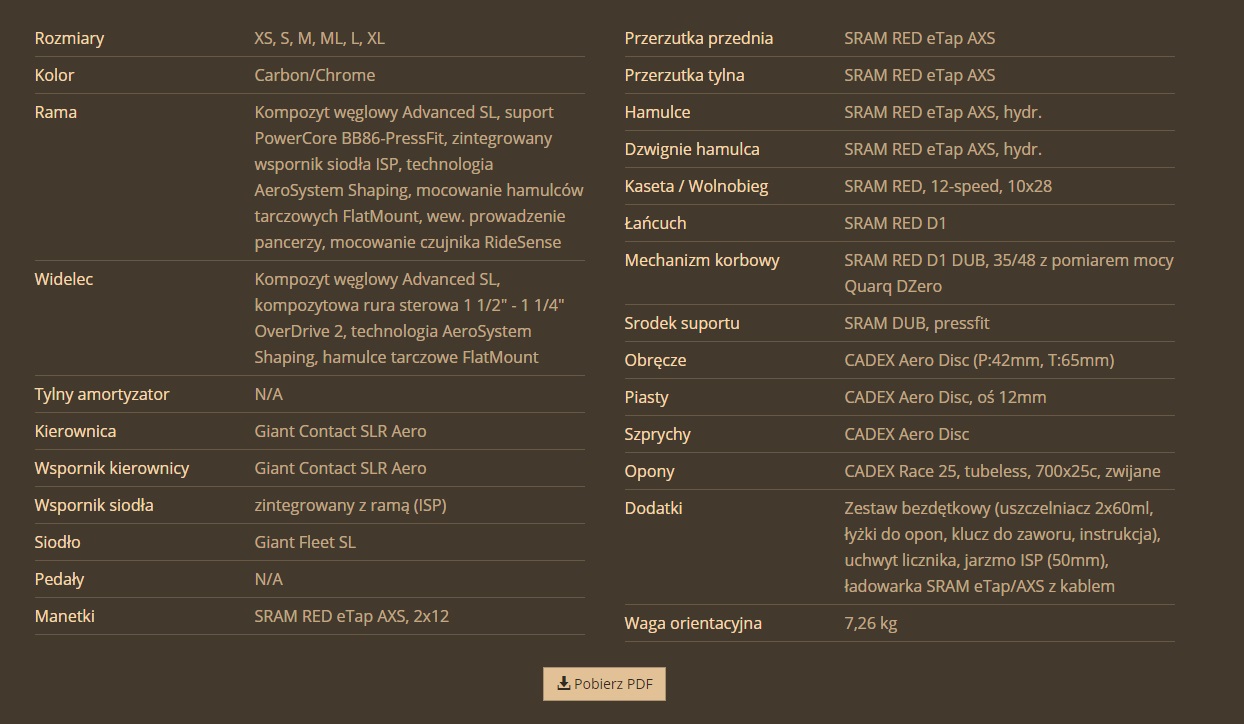Select the Siodło label
Image resolution: width=1244 pixels, height=724 pixels.
(58, 542)
